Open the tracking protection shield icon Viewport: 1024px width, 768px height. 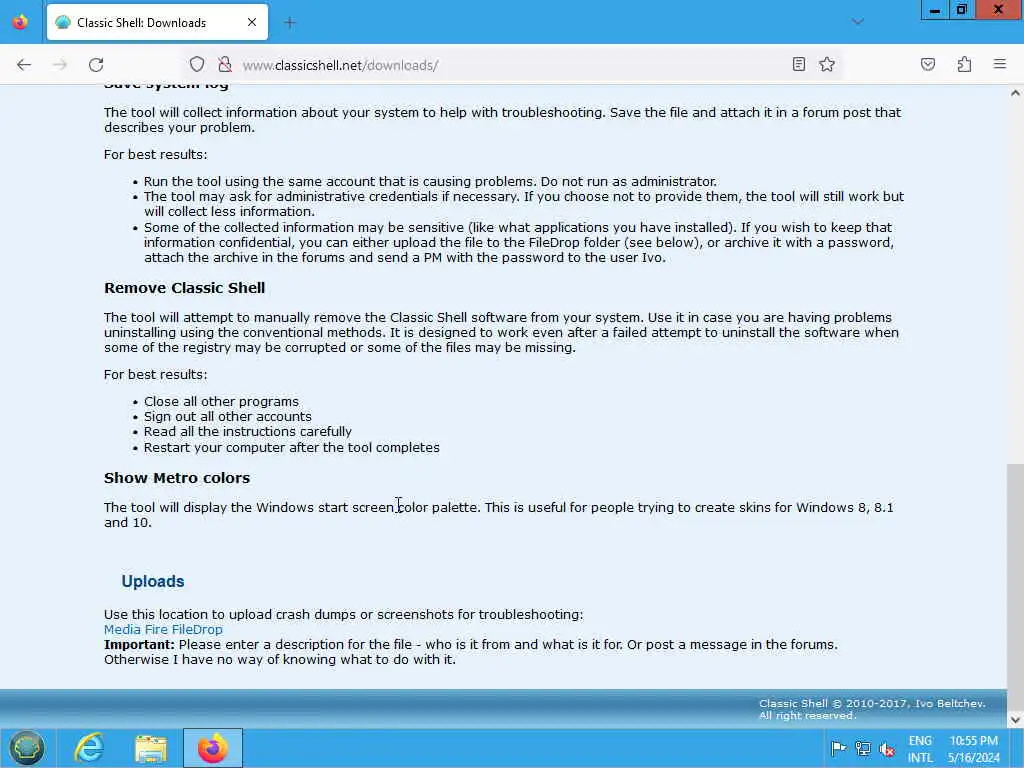(197, 65)
